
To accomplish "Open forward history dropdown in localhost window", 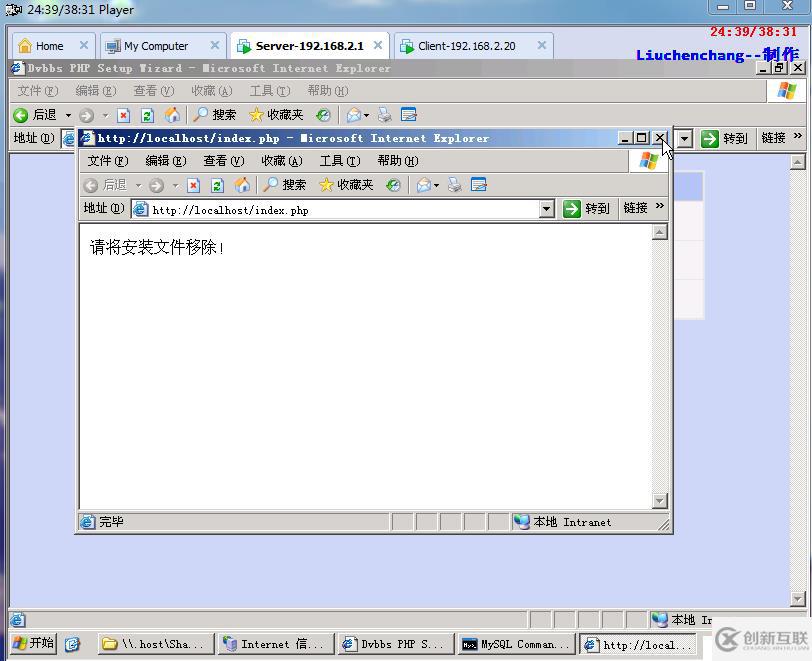I will (176, 185).
